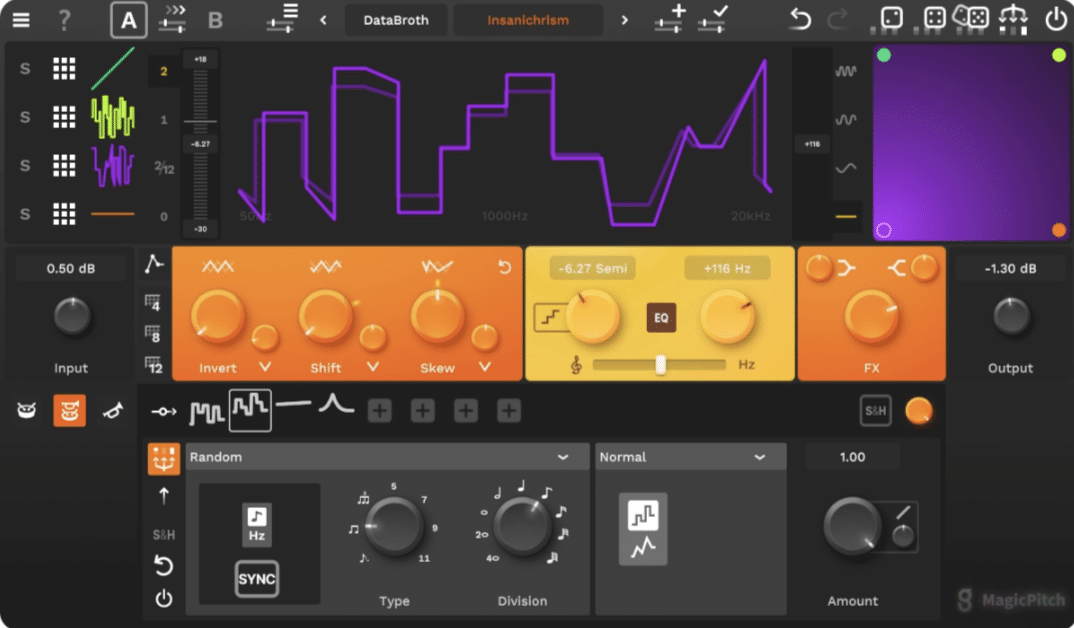Select the 12-step grid icon
The width and height of the screenshot is (1074, 628).
(x=153, y=365)
